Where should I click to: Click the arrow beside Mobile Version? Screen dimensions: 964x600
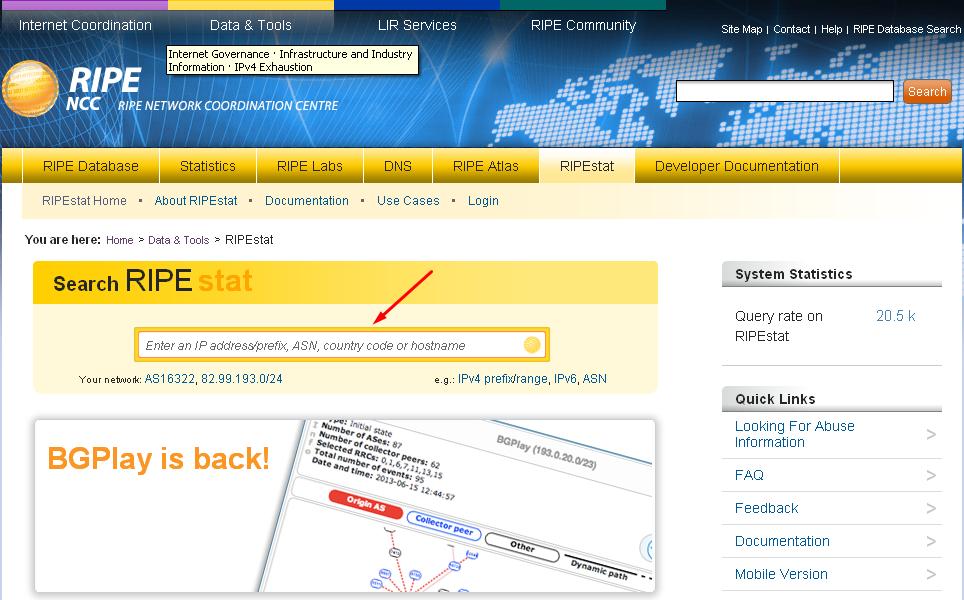click(931, 575)
